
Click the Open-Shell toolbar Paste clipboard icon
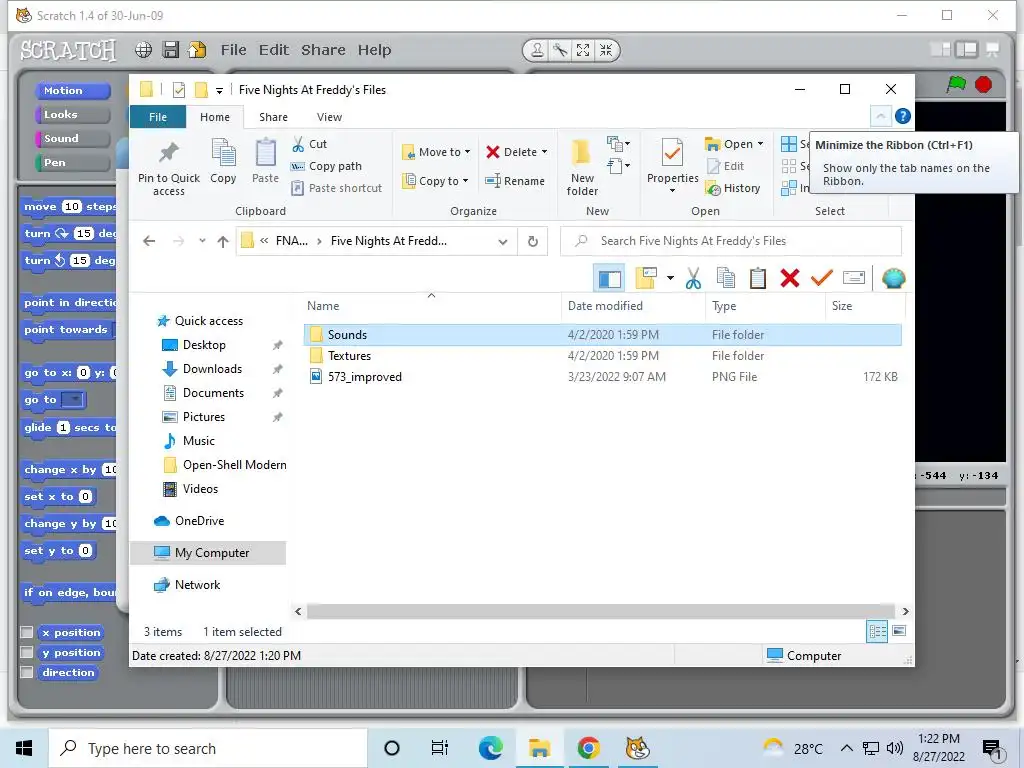[758, 278]
